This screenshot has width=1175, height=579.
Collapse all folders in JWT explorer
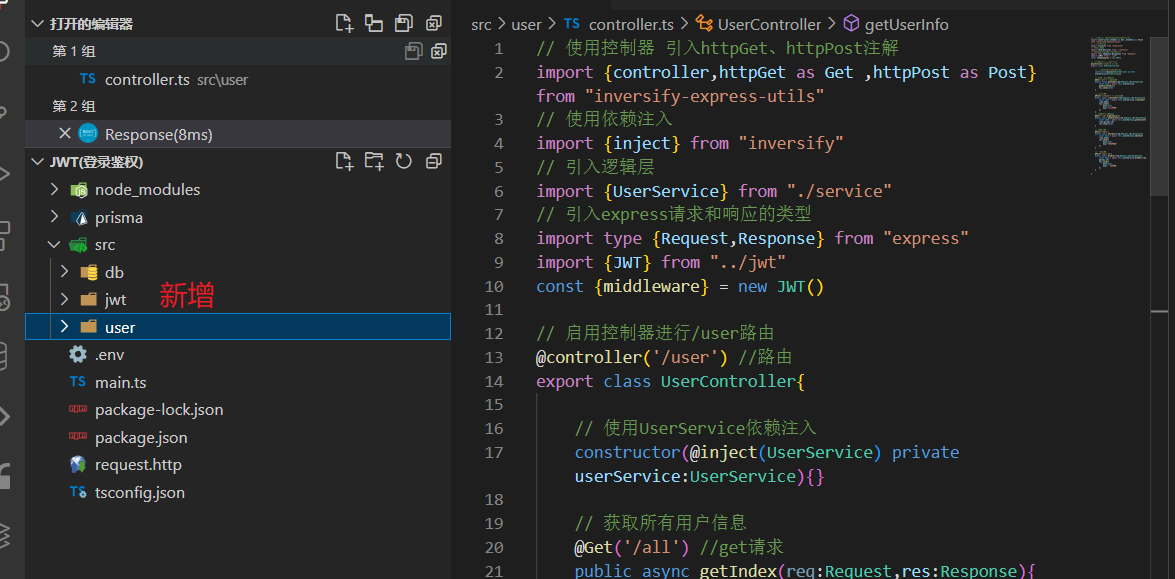click(433, 161)
